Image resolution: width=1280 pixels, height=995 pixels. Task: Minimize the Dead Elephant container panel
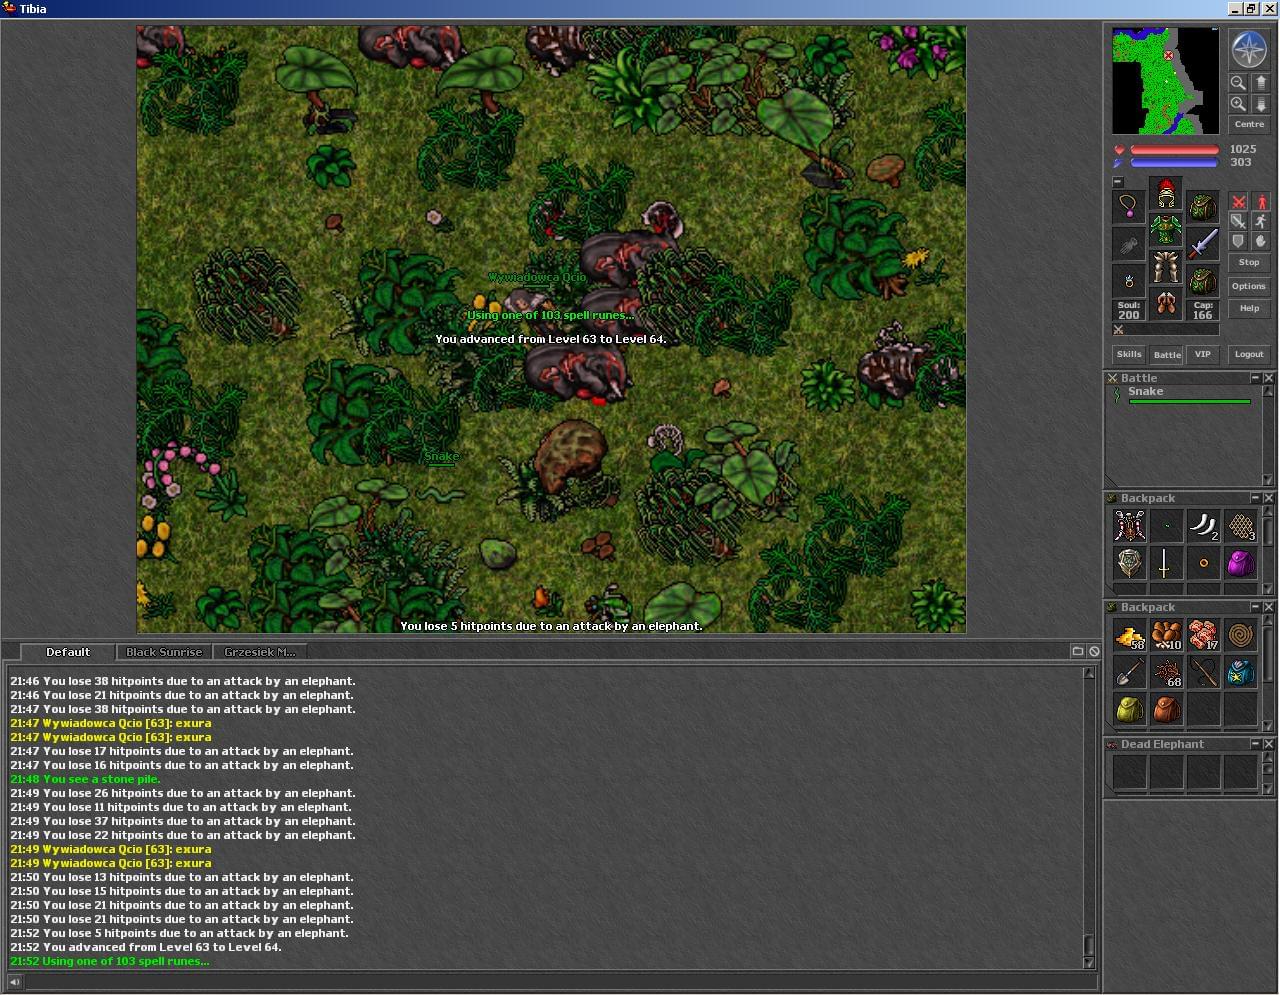click(x=1255, y=744)
